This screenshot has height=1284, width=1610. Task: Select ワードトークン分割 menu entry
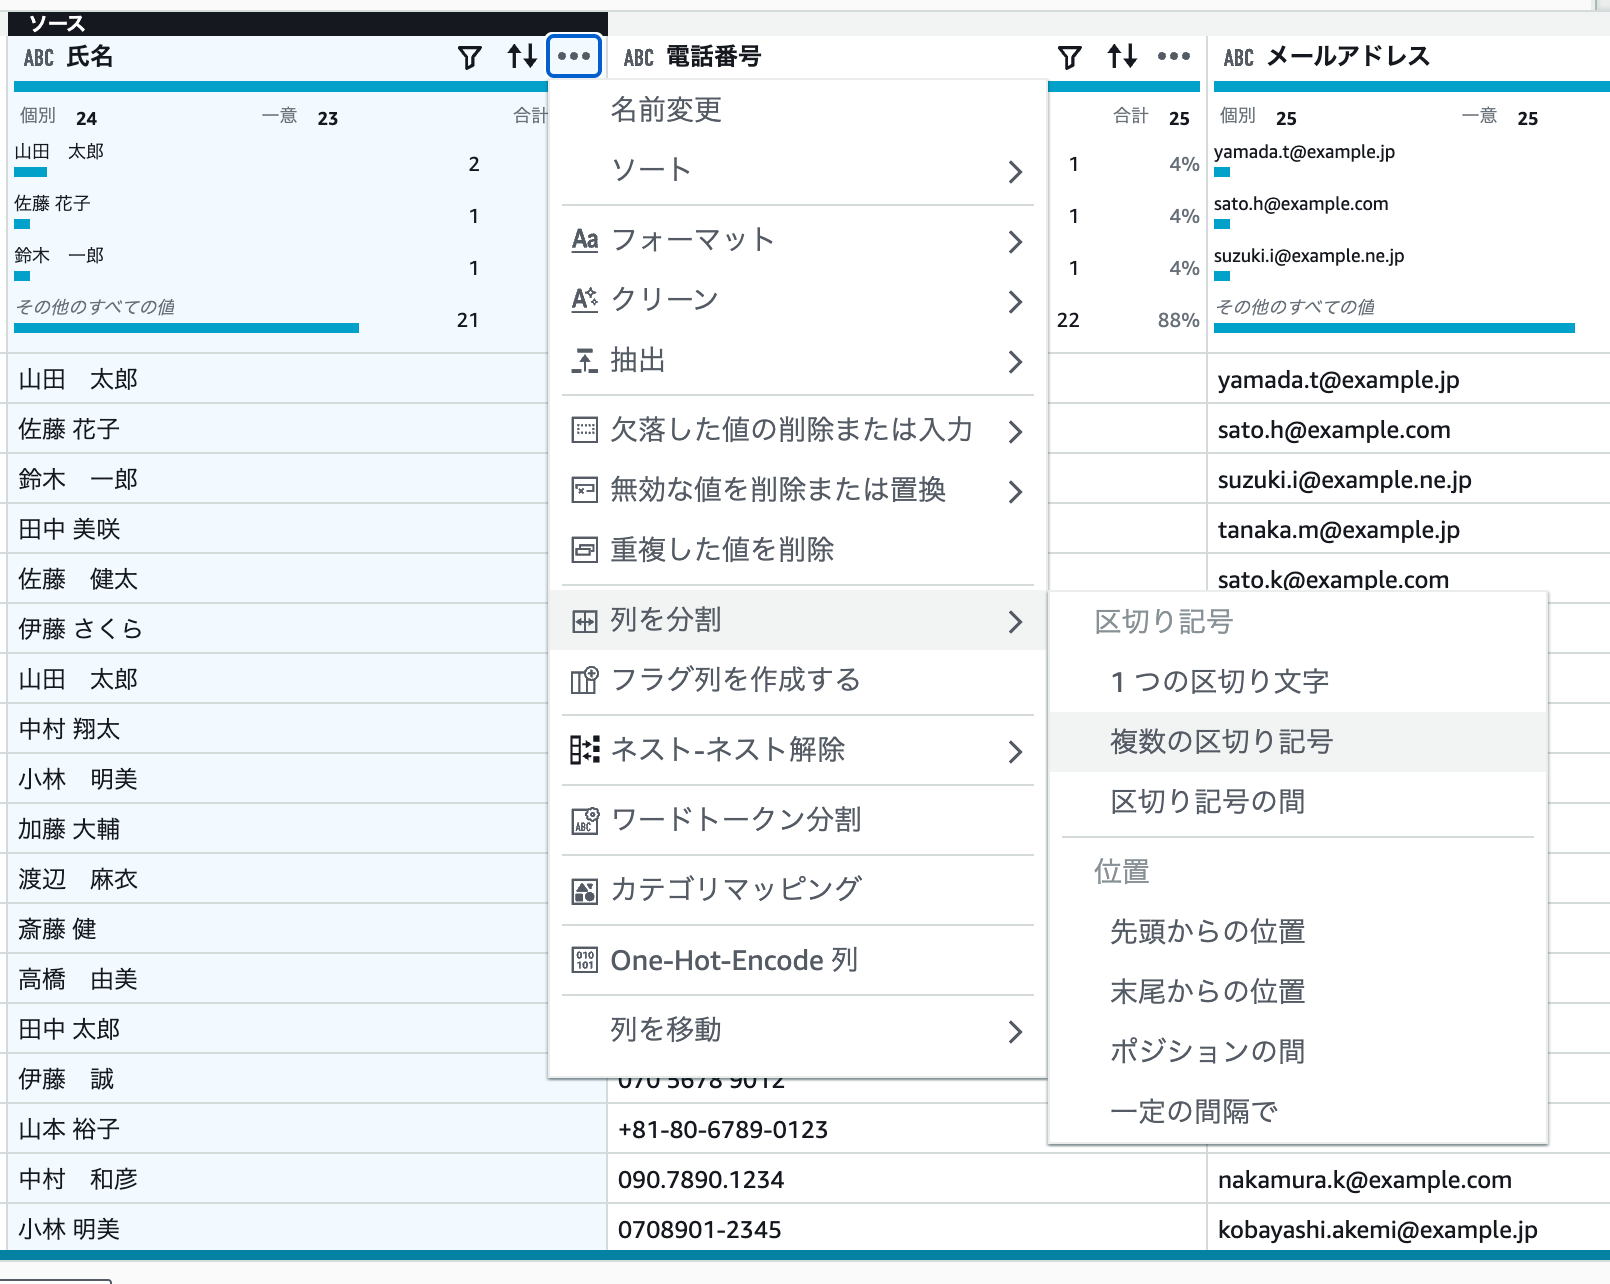[x=797, y=820]
